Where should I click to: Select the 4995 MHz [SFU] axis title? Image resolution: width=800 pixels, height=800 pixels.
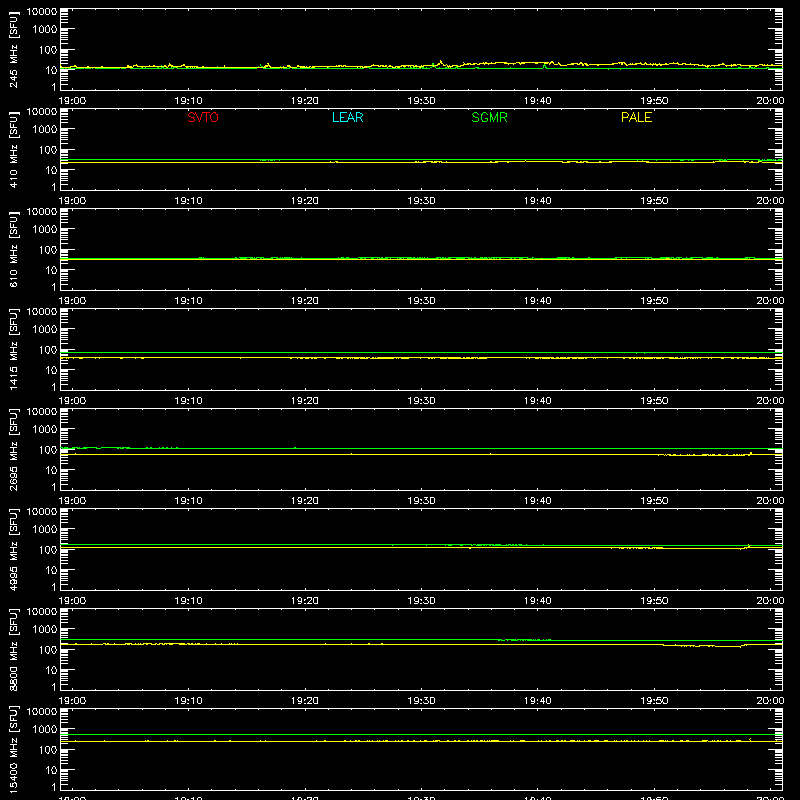point(14,550)
